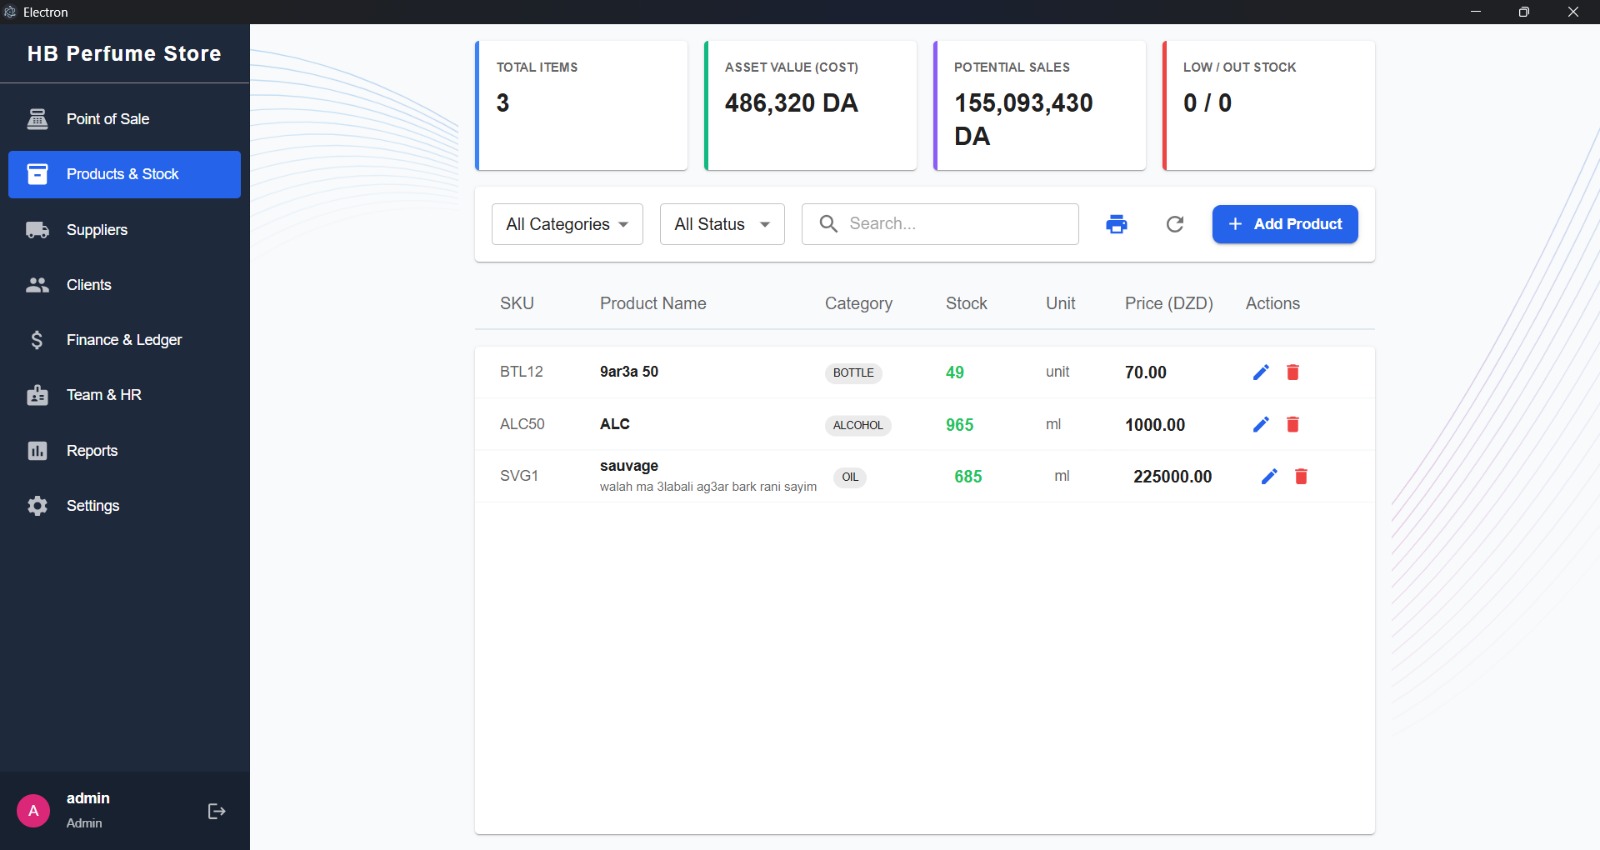The width and height of the screenshot is (1600, 850).
Task: Open the All Categories dropdown
Action: coord(567,224)
